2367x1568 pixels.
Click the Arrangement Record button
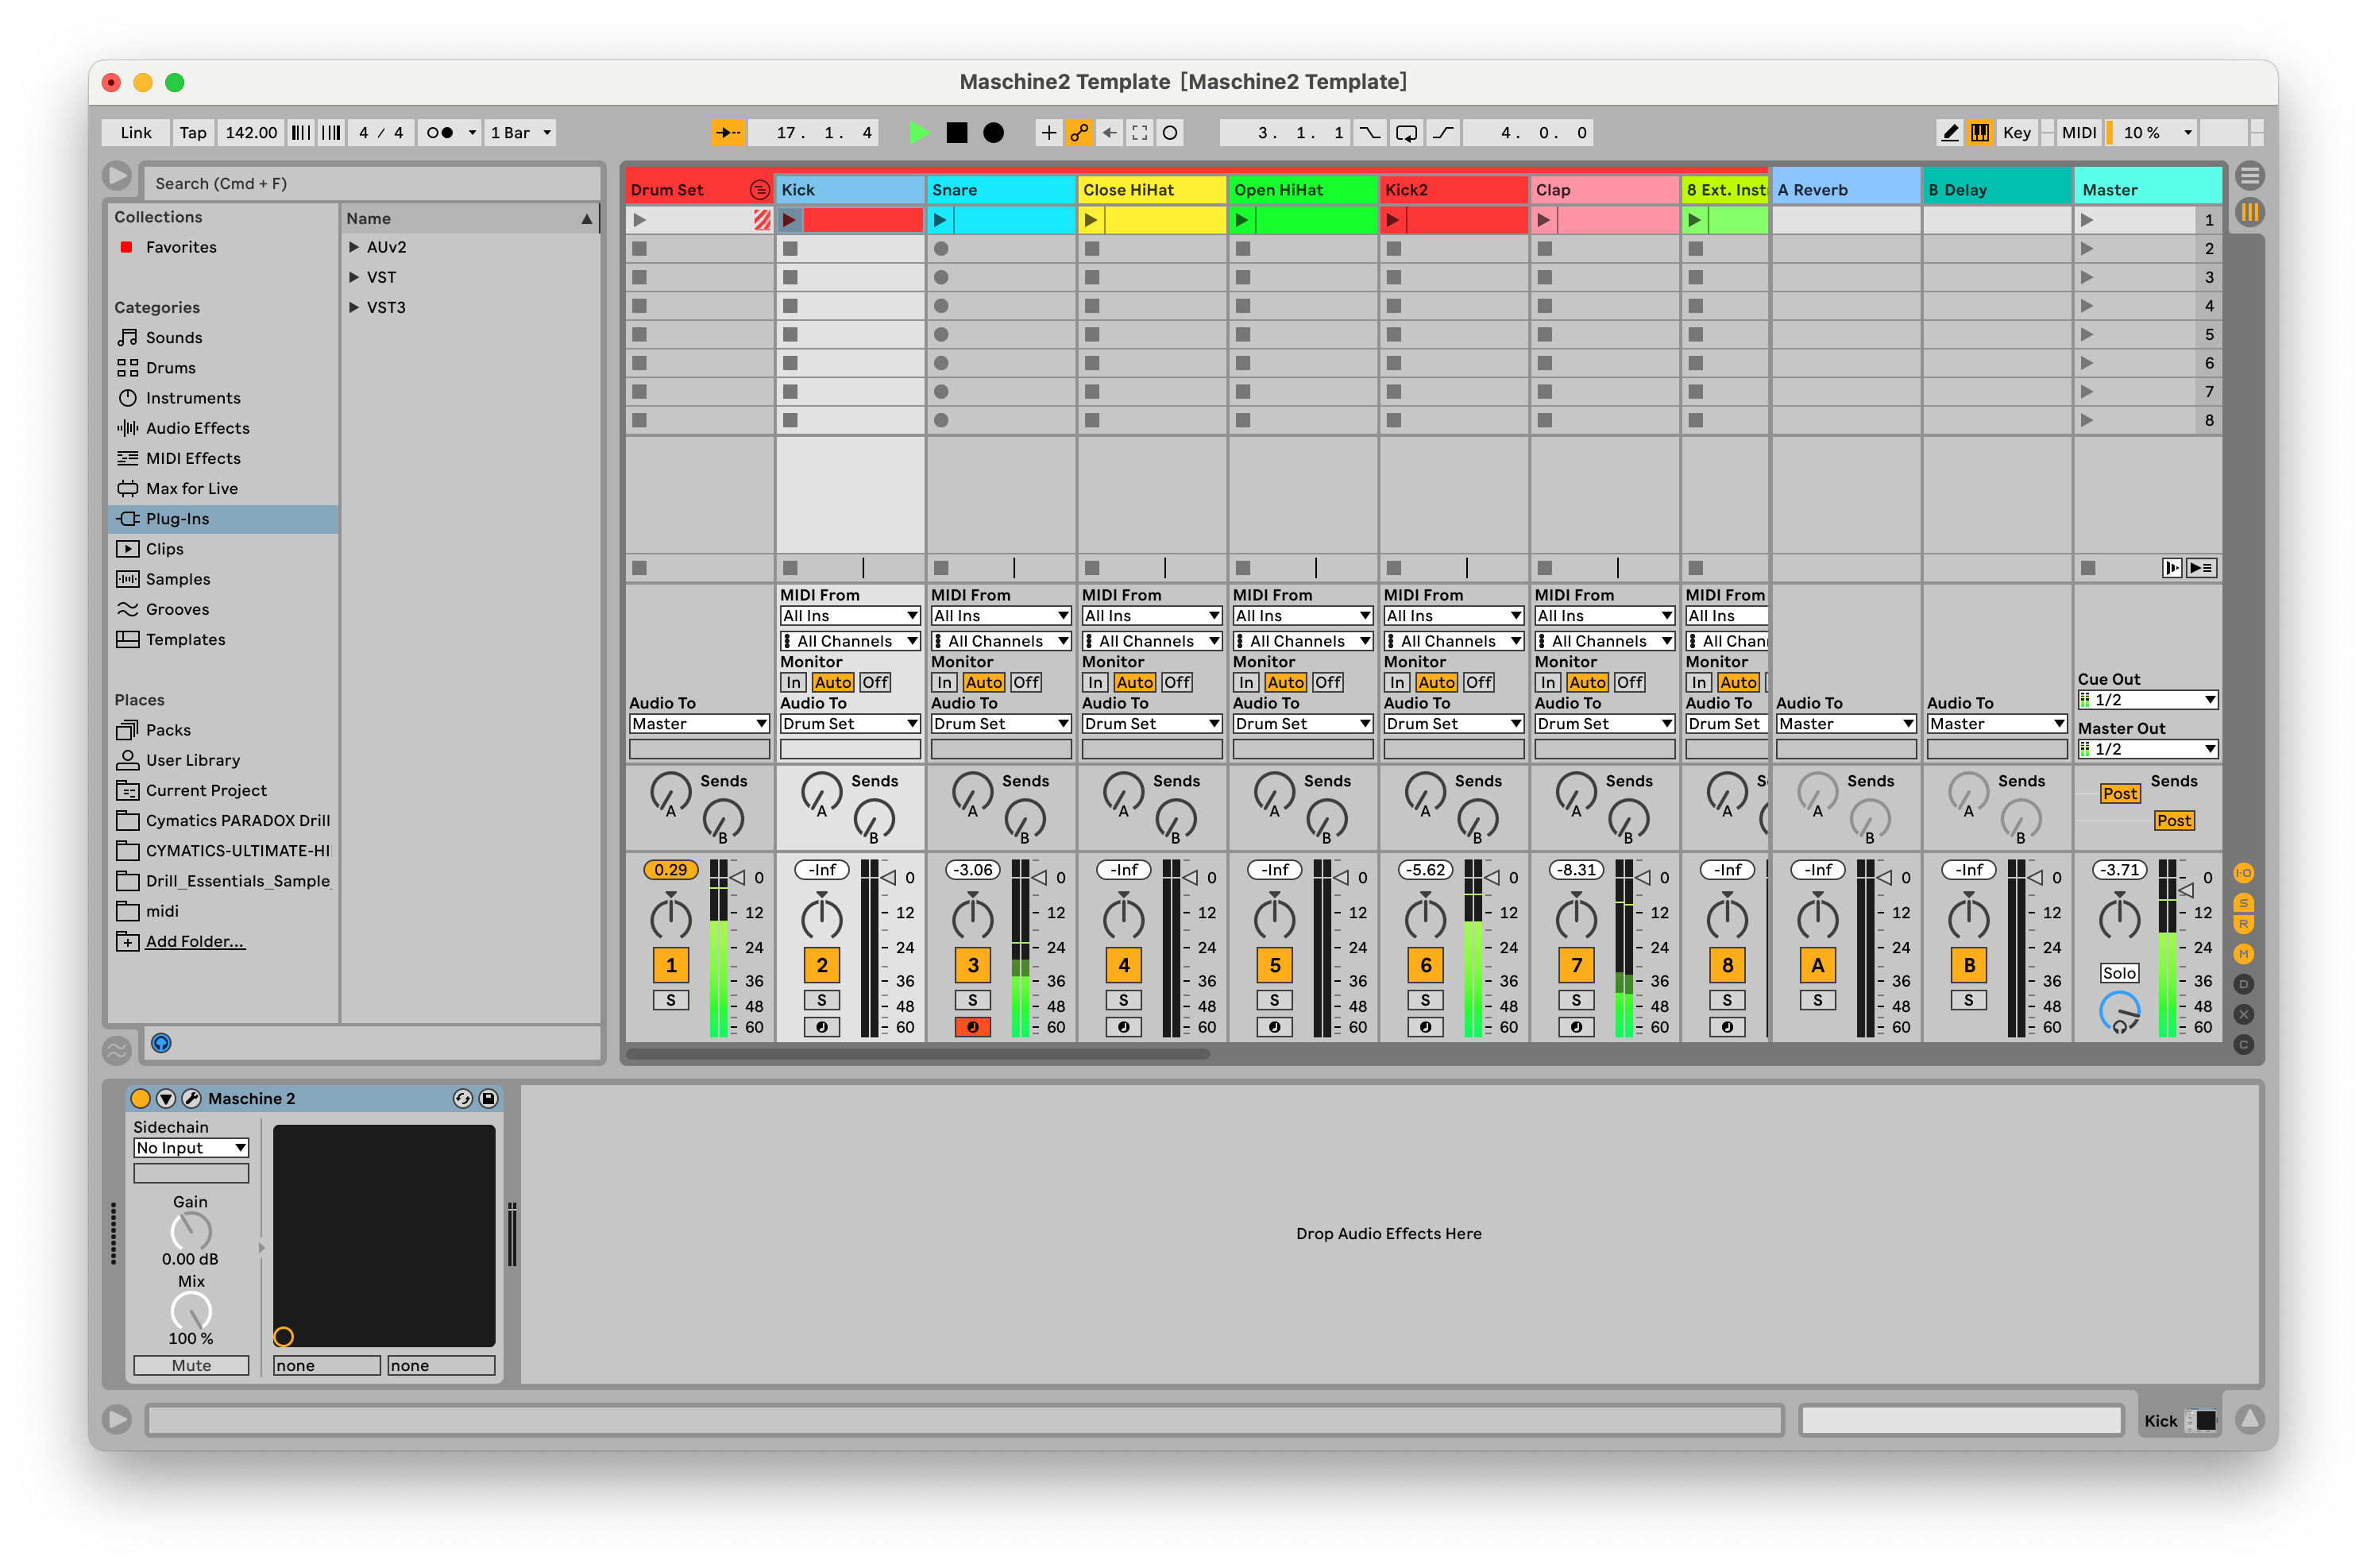point(993,132)
